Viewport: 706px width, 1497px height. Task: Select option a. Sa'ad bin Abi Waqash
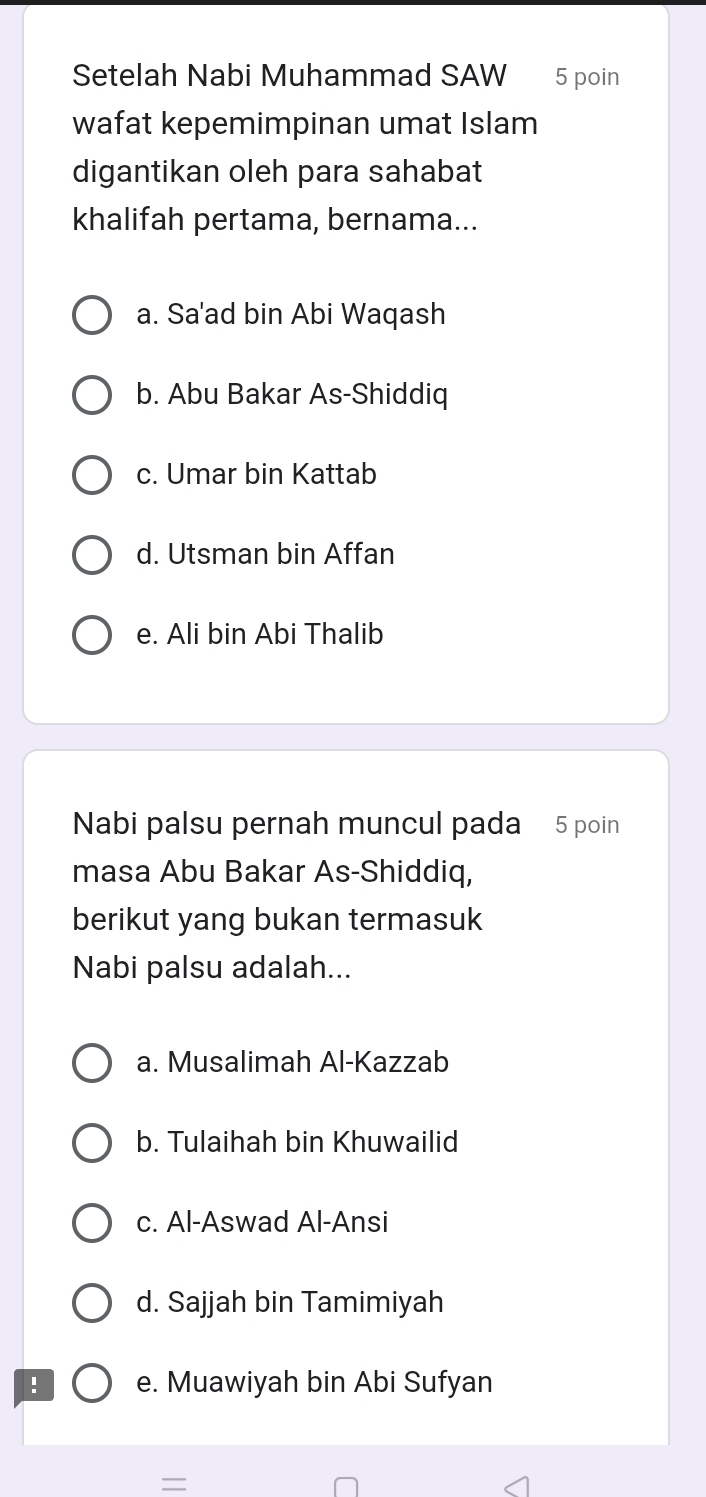click(x=92, y=315)
